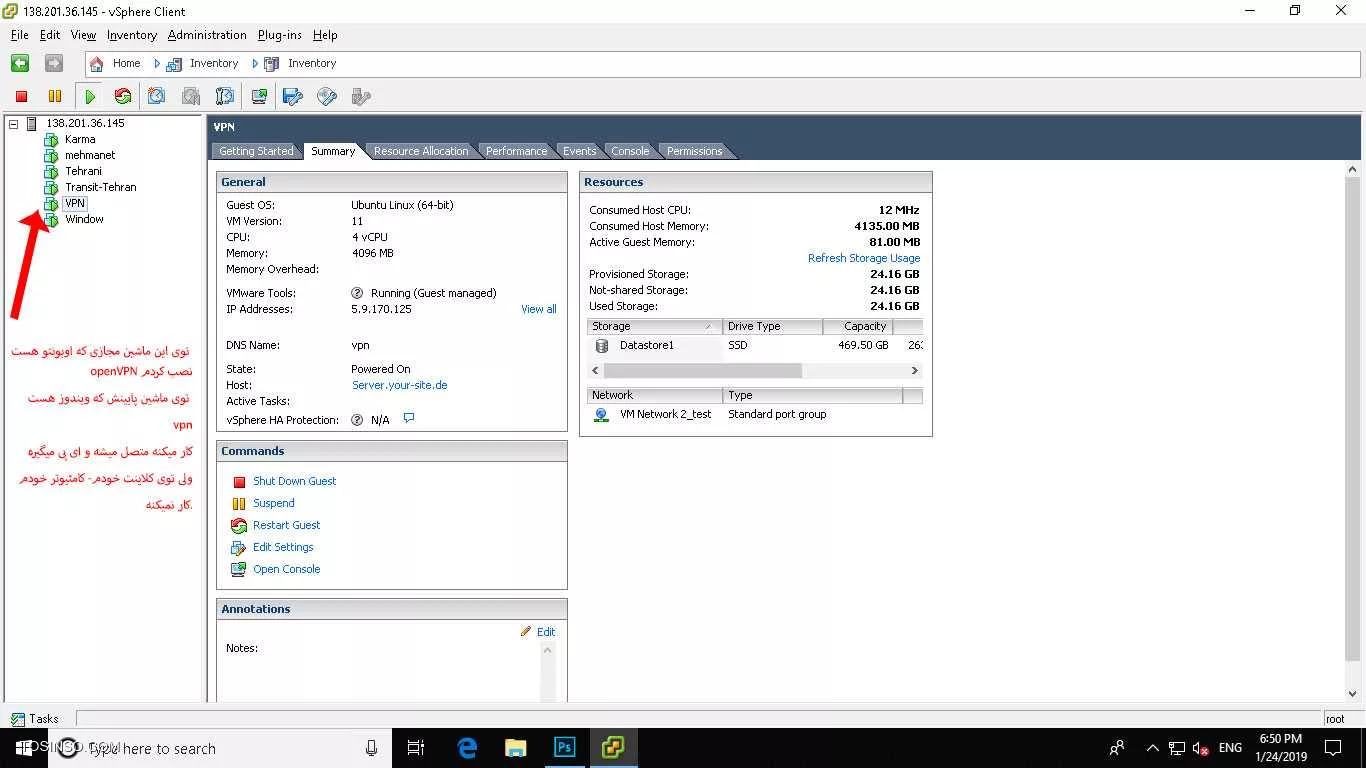Image resolution: width=1366 pixels, height=768 pixels.
Task: Click the green Back navigation arrow
Action: point(20,63)
